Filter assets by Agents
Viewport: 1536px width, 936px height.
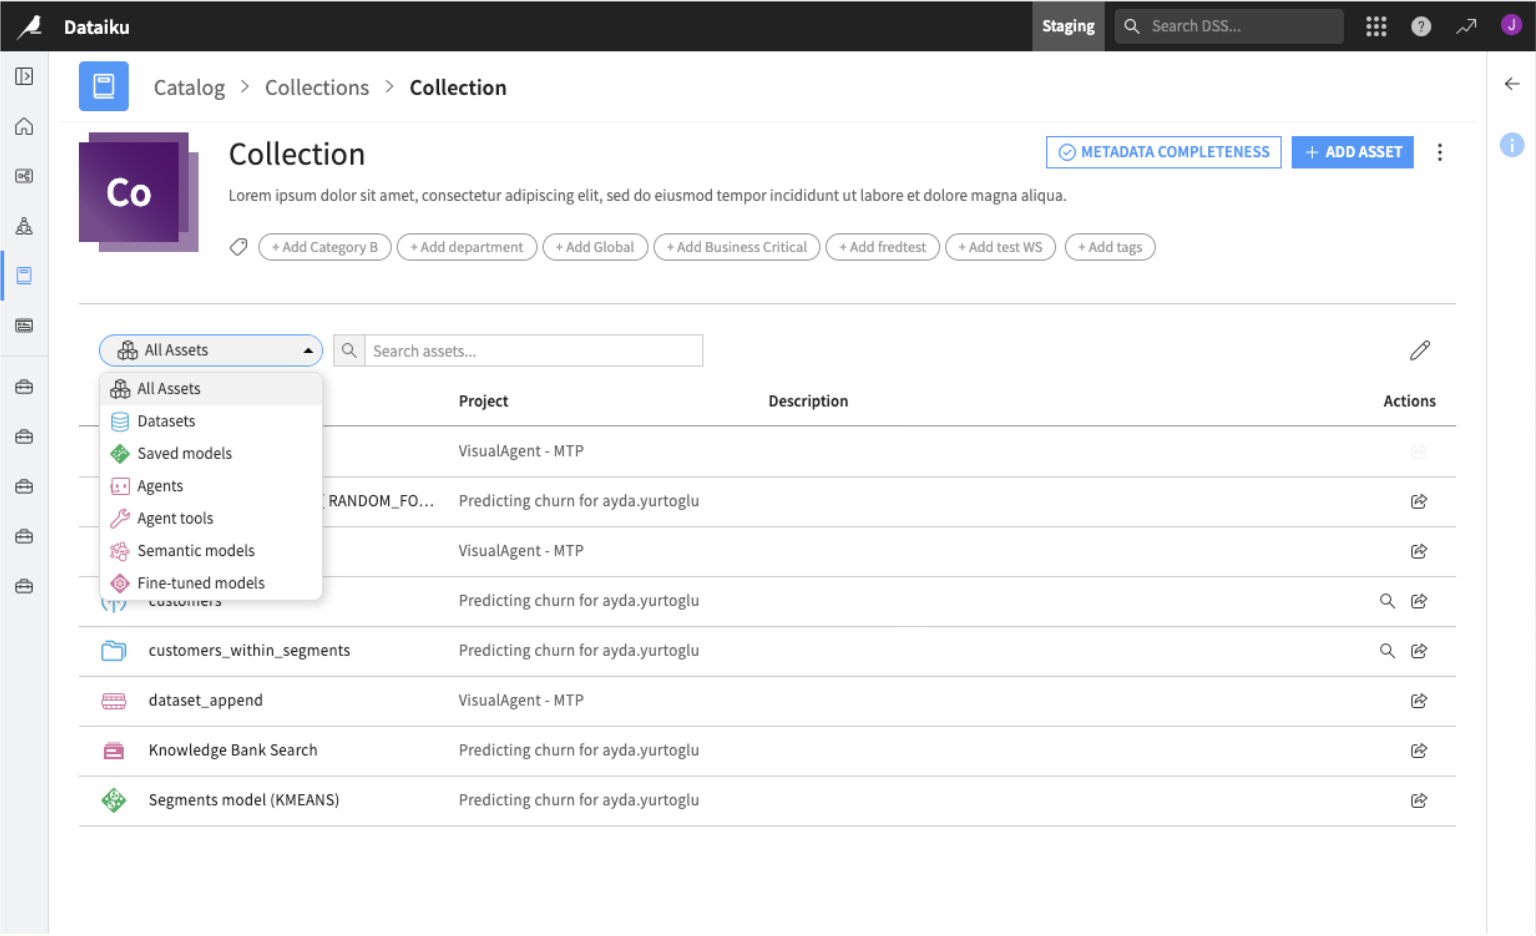click(211, 486)
